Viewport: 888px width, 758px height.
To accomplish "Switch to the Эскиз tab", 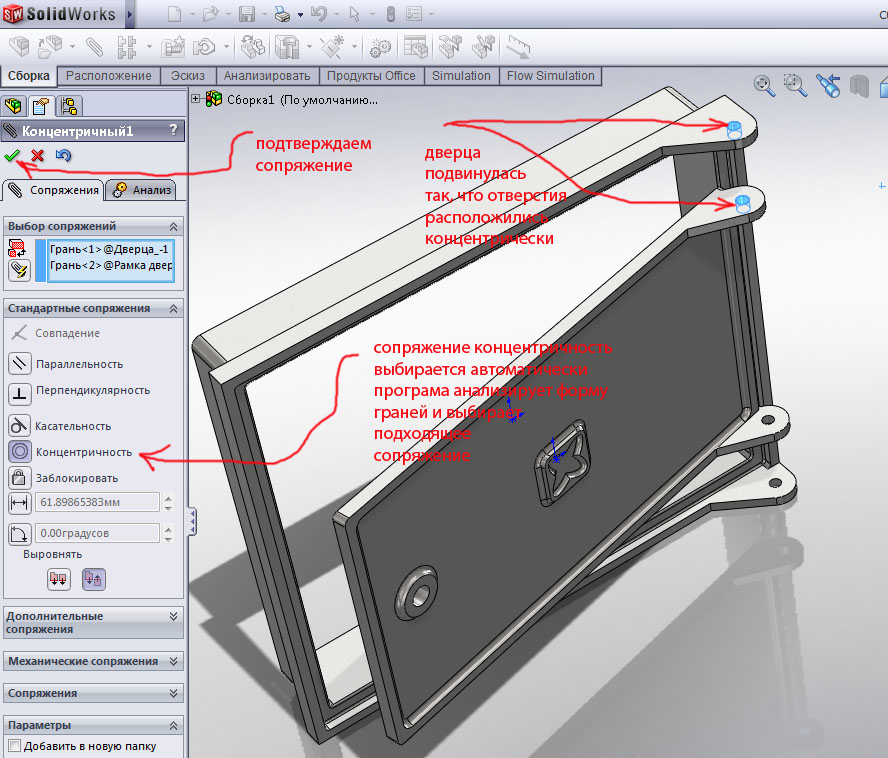I will pyautogui.click(x=187, y=76).
